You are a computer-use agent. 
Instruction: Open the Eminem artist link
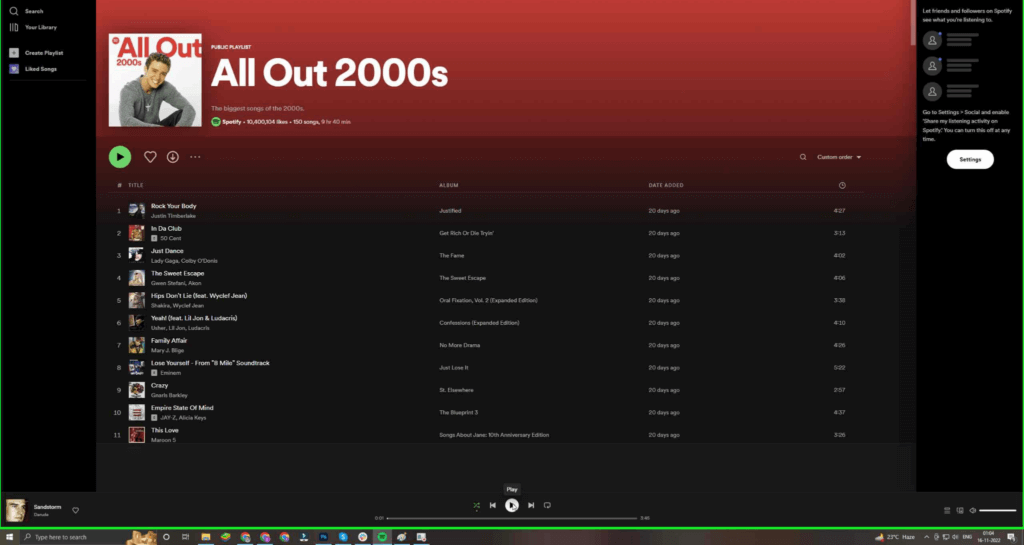[170, 373]
